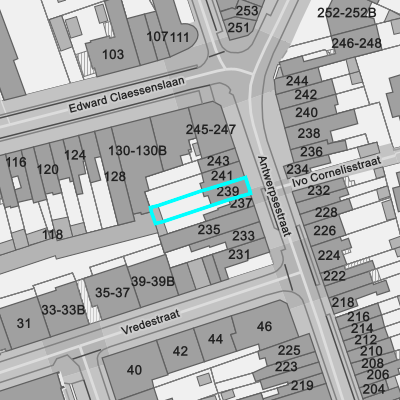The image size is (400, 400).
Task: Select the building numbered 243
Action: click(x=218, y=161)
